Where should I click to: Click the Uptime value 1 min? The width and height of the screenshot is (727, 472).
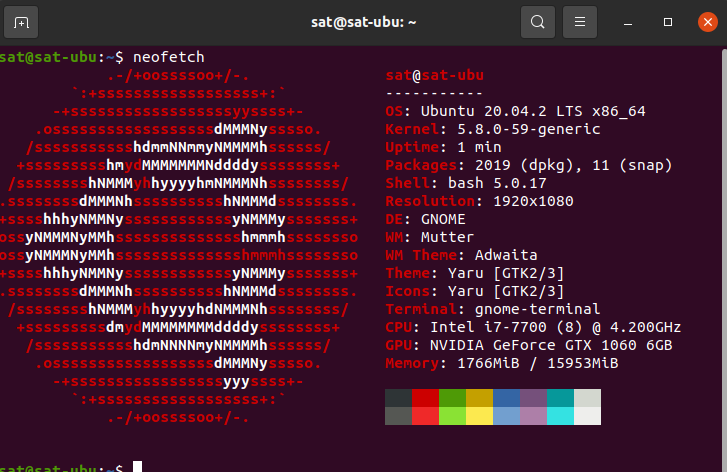479,147
